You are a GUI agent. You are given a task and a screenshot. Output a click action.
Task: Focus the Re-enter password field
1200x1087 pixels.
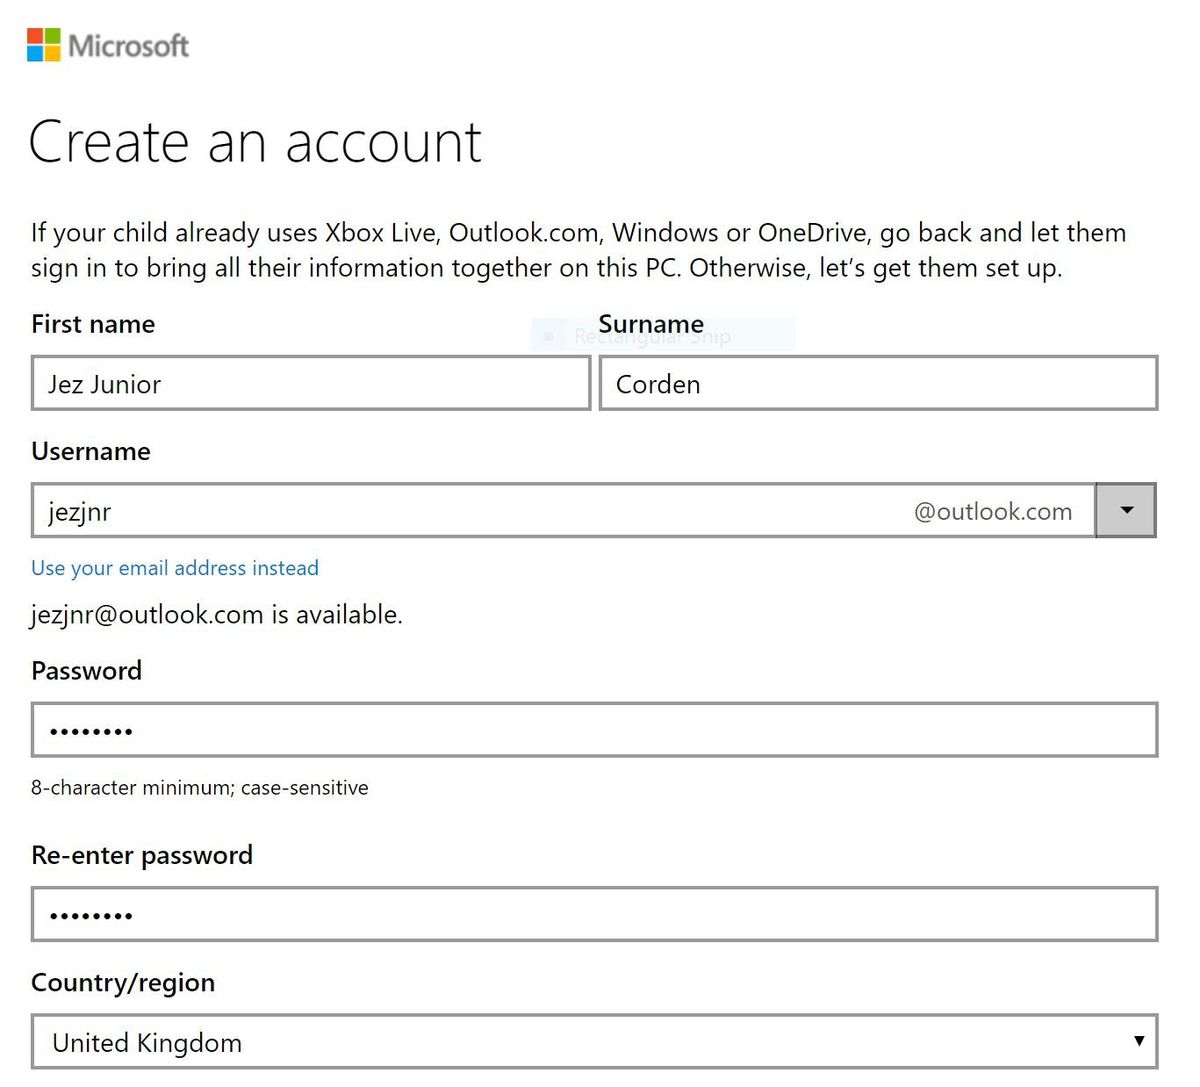(x=594, y=914)
